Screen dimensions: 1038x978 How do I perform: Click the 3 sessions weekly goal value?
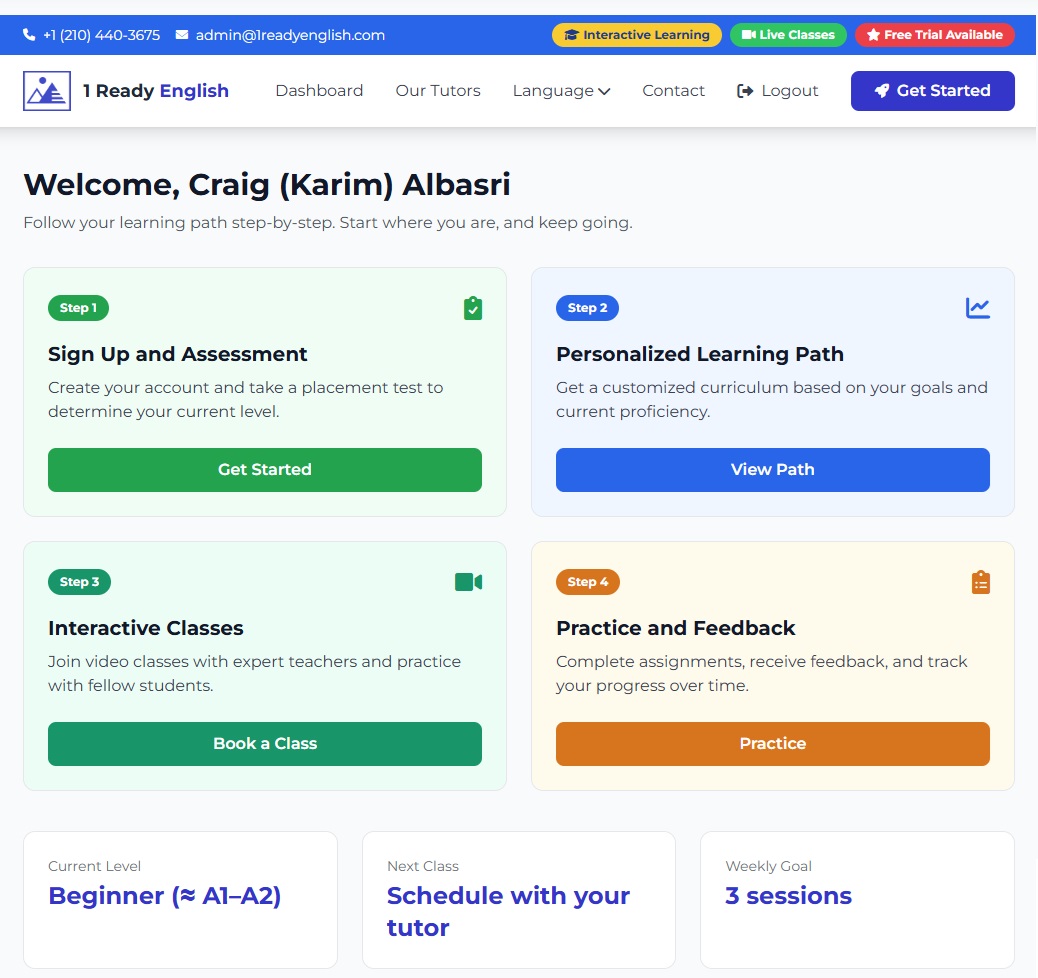point(788,896)
